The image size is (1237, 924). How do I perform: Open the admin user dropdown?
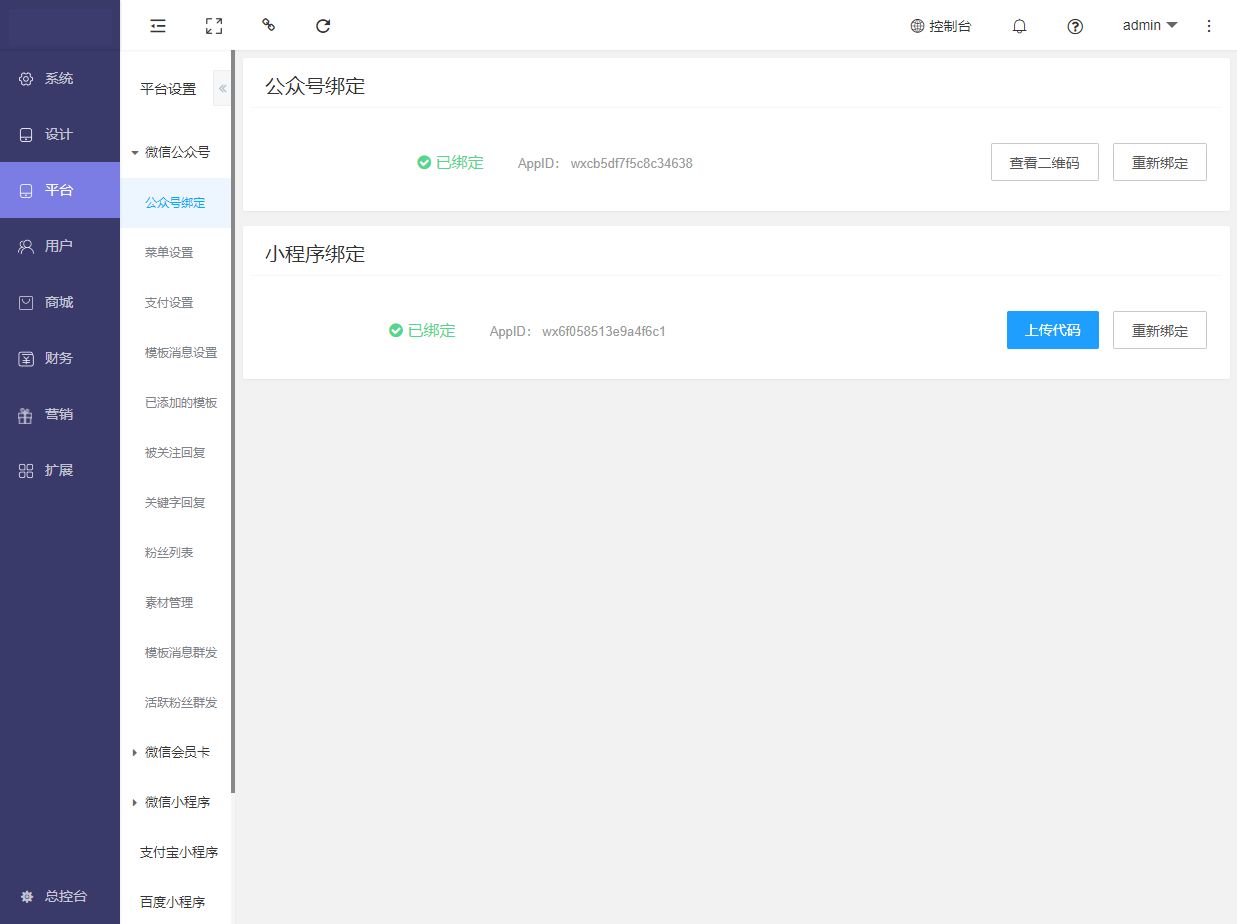click(1150, 26)
